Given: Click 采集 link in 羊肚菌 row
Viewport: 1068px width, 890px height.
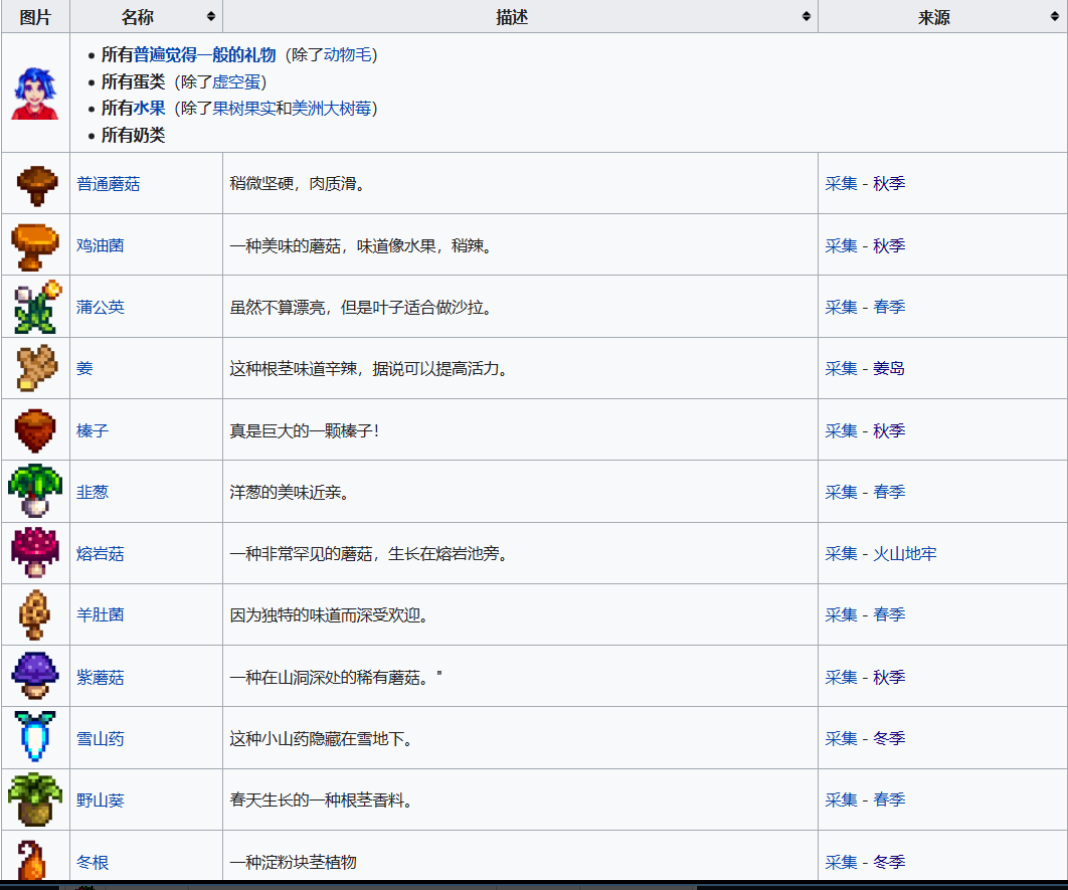Looking at the screenshot, I should click(x=841, y=614).
